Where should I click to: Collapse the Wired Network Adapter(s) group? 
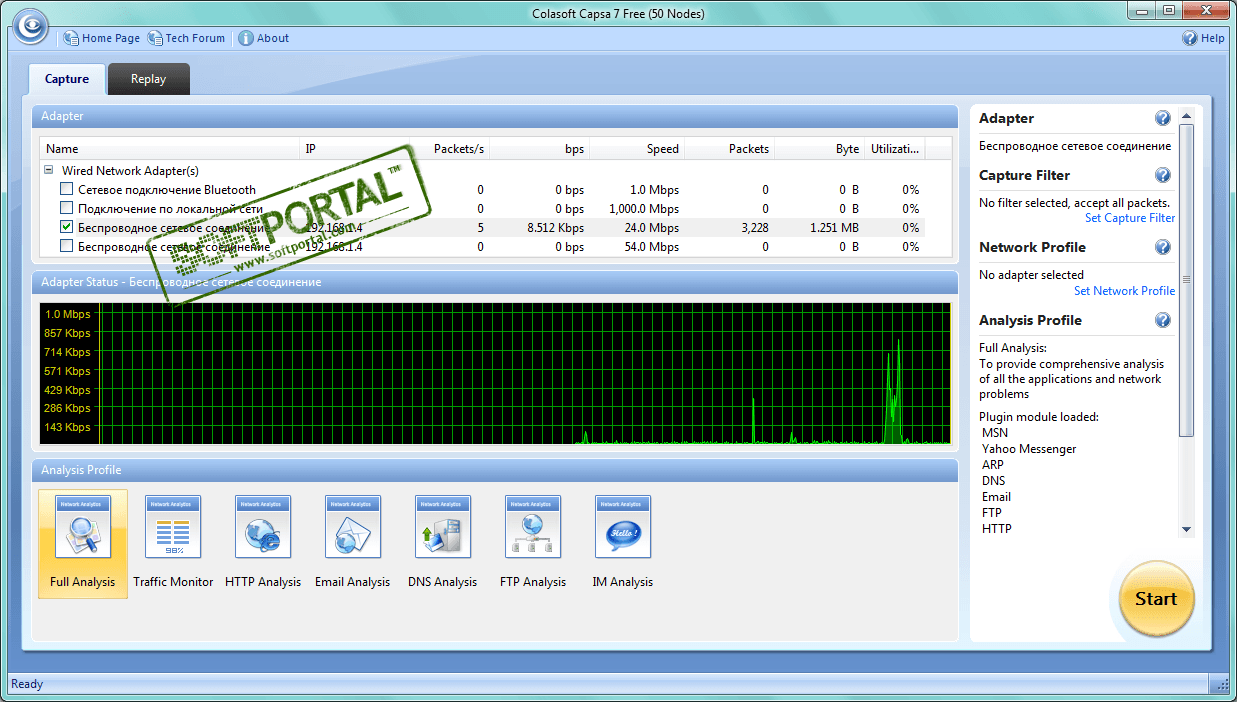(x=48, y=171)
